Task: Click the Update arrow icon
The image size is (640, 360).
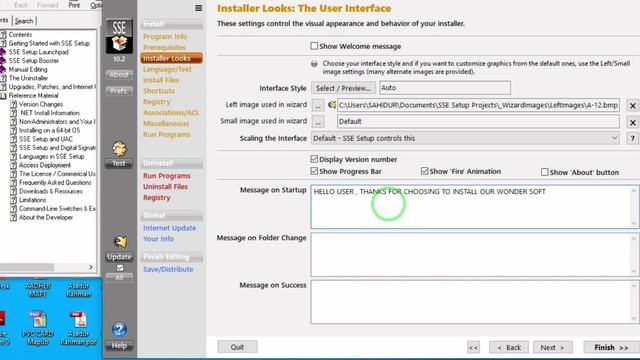Action: point(120,242)
